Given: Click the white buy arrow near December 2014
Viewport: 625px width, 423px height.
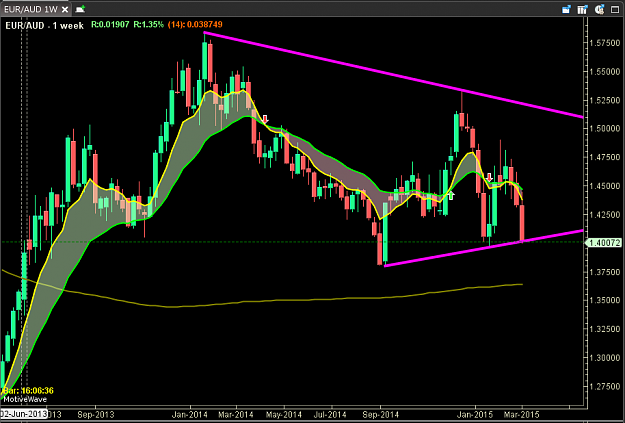Looking at the screenshot, I should click(x=451, y=195).
